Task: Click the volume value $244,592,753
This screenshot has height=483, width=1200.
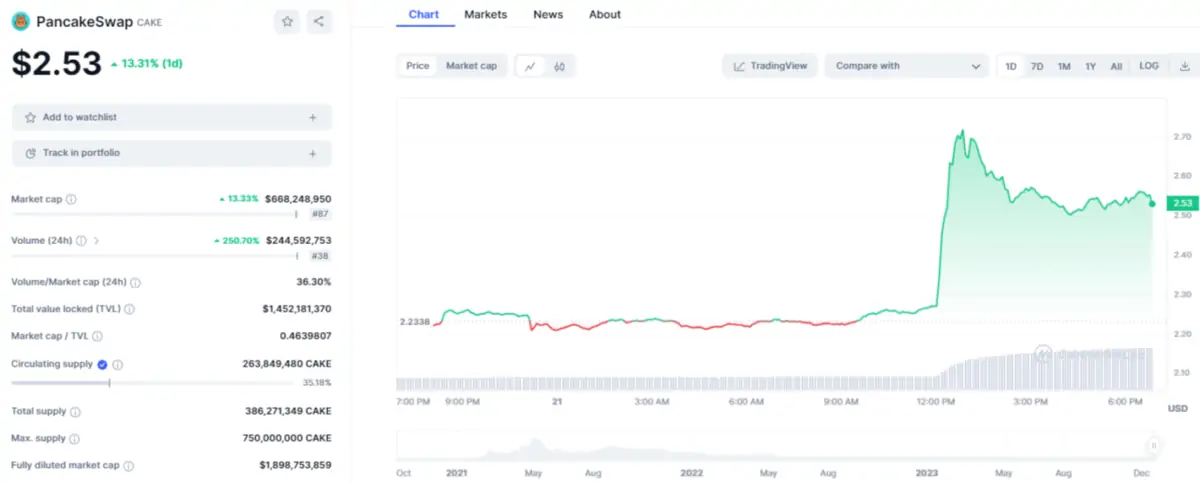Action: [x=298, y=241]
